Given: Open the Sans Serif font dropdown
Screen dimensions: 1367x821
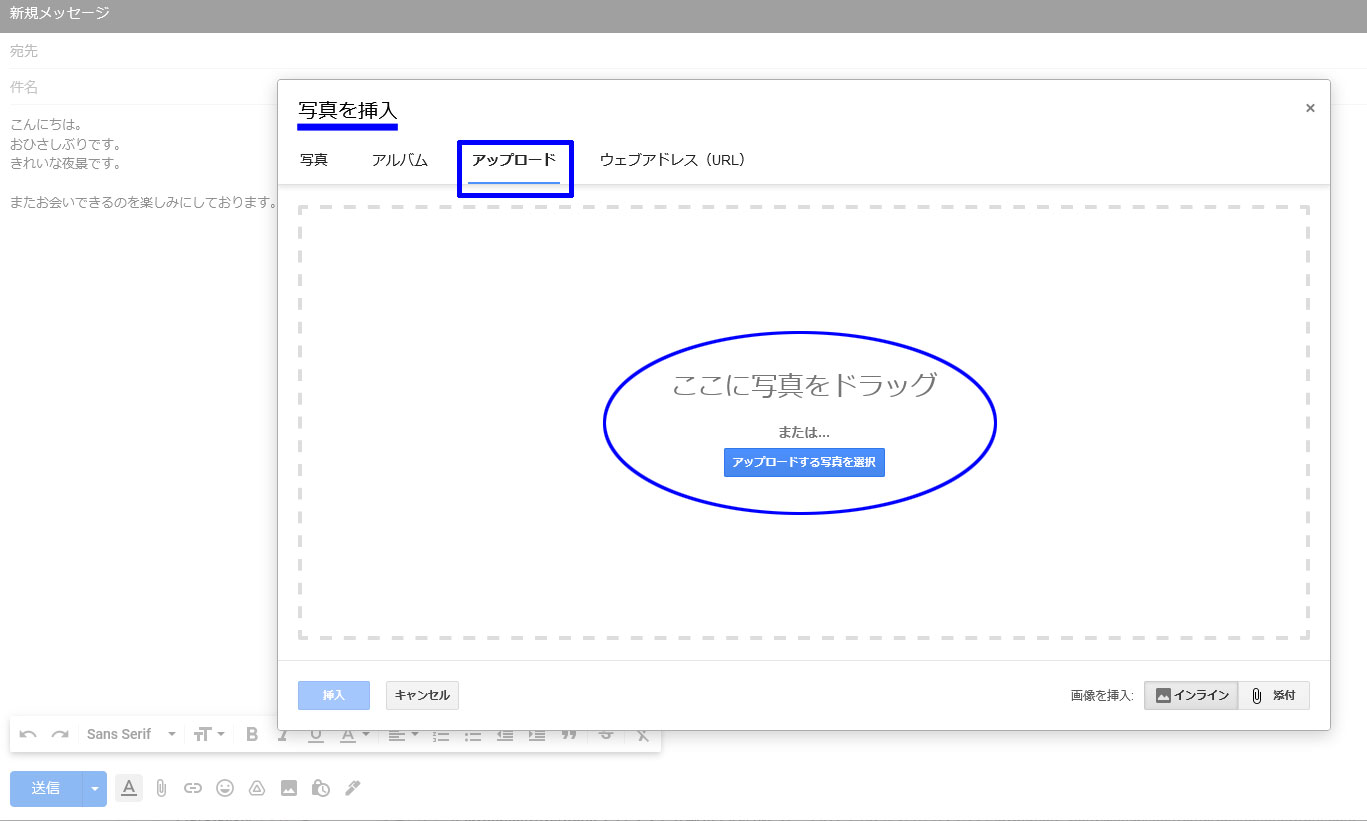Looking at the screenshot, I should 131,734.
